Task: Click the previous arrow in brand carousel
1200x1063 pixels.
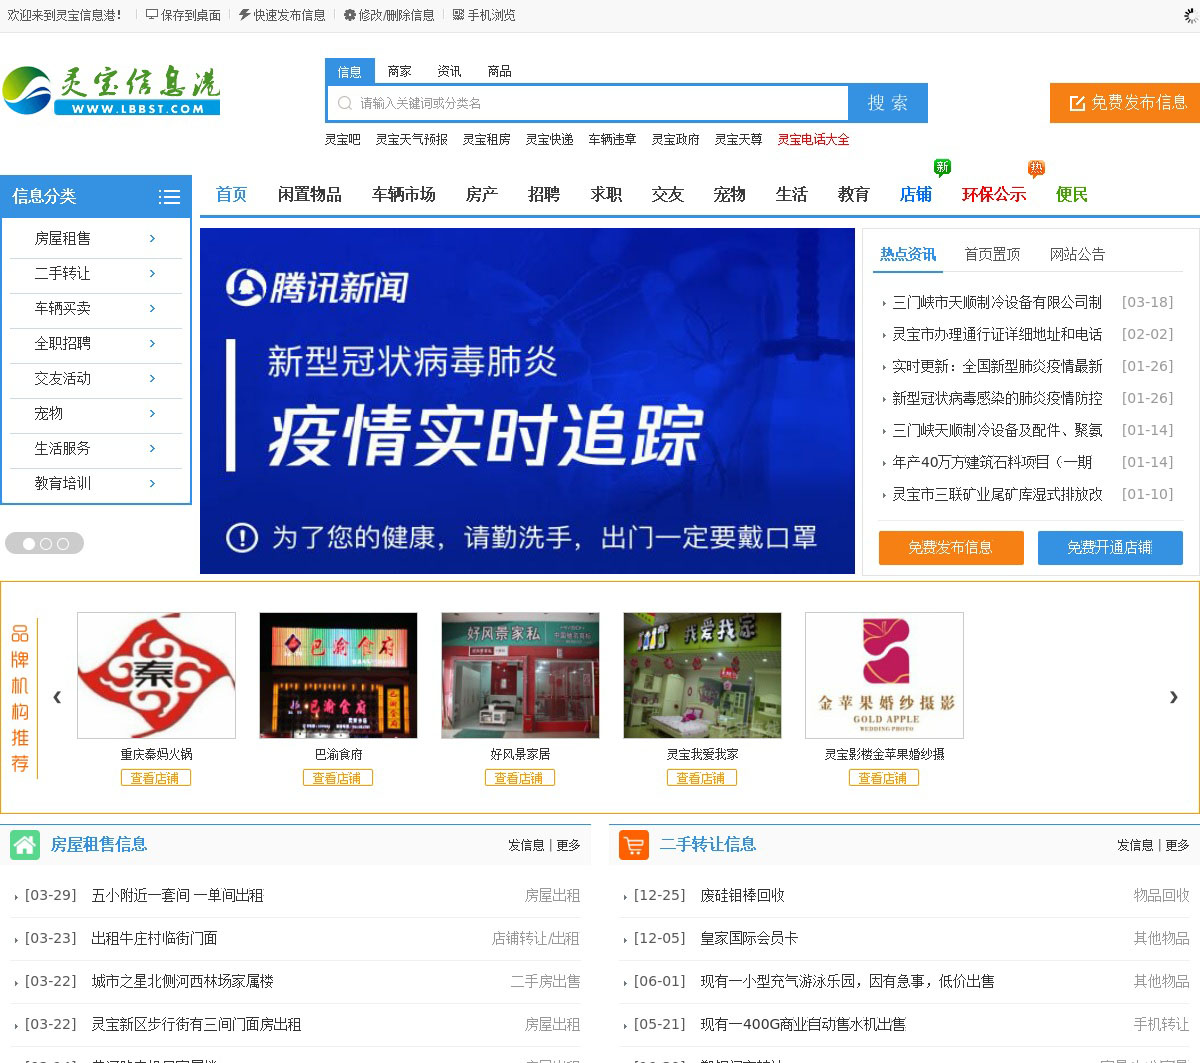Action: tap(57, 697)
